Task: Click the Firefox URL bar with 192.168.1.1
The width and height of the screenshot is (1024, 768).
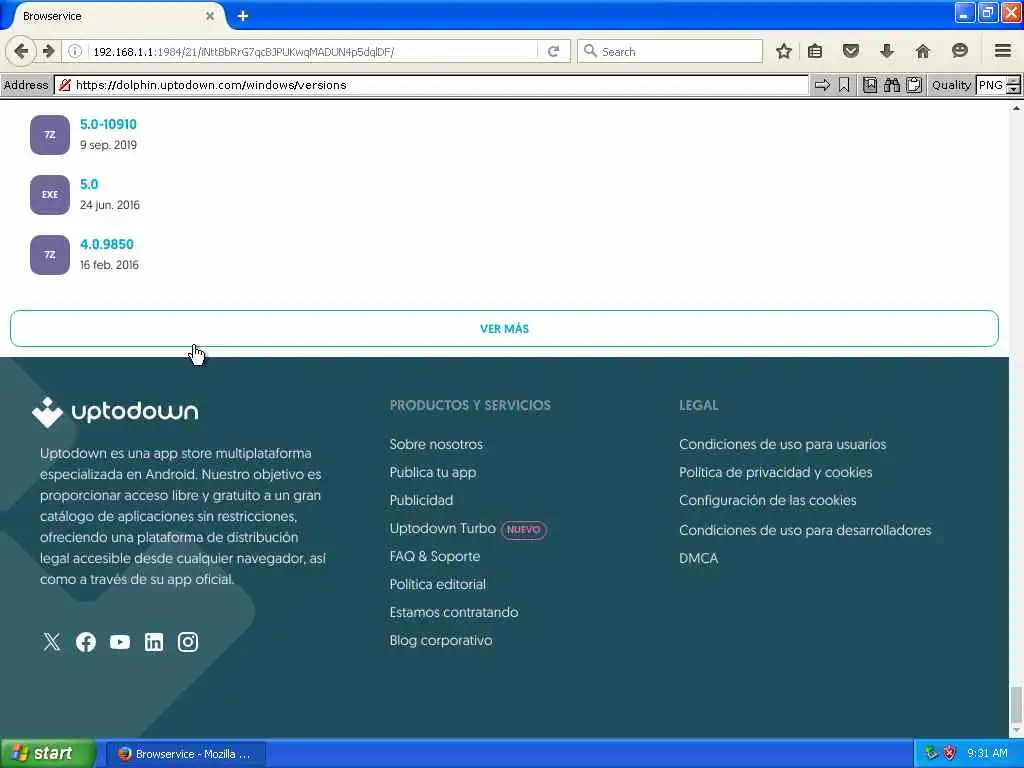Action: pos(313,51)
